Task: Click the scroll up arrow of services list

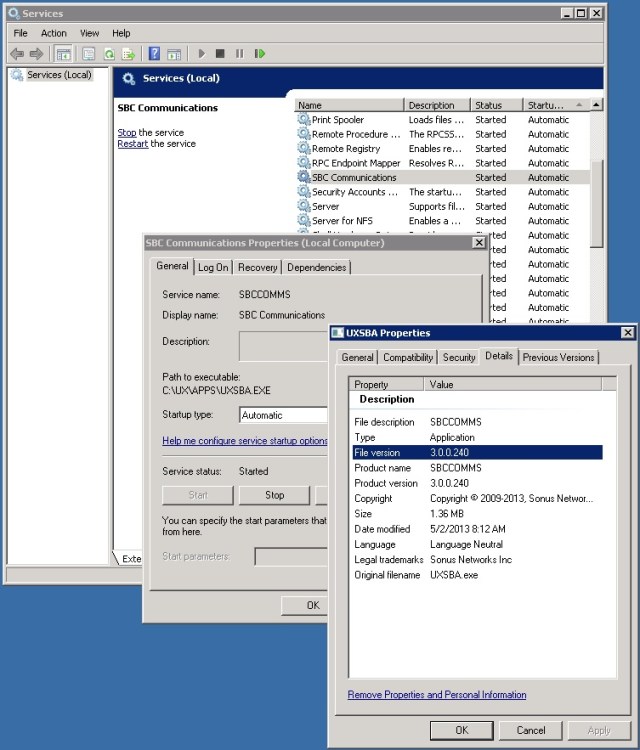Action: (x=596, y=105)
